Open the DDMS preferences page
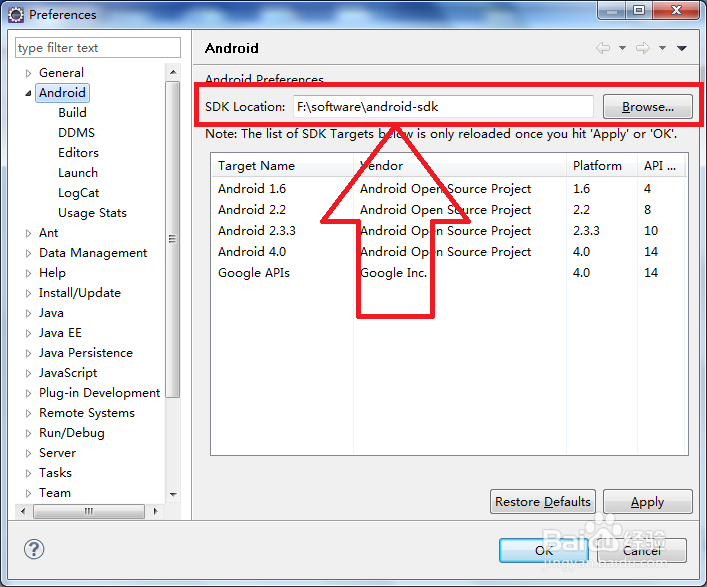 pyautogui.click(x=76, y=133)
